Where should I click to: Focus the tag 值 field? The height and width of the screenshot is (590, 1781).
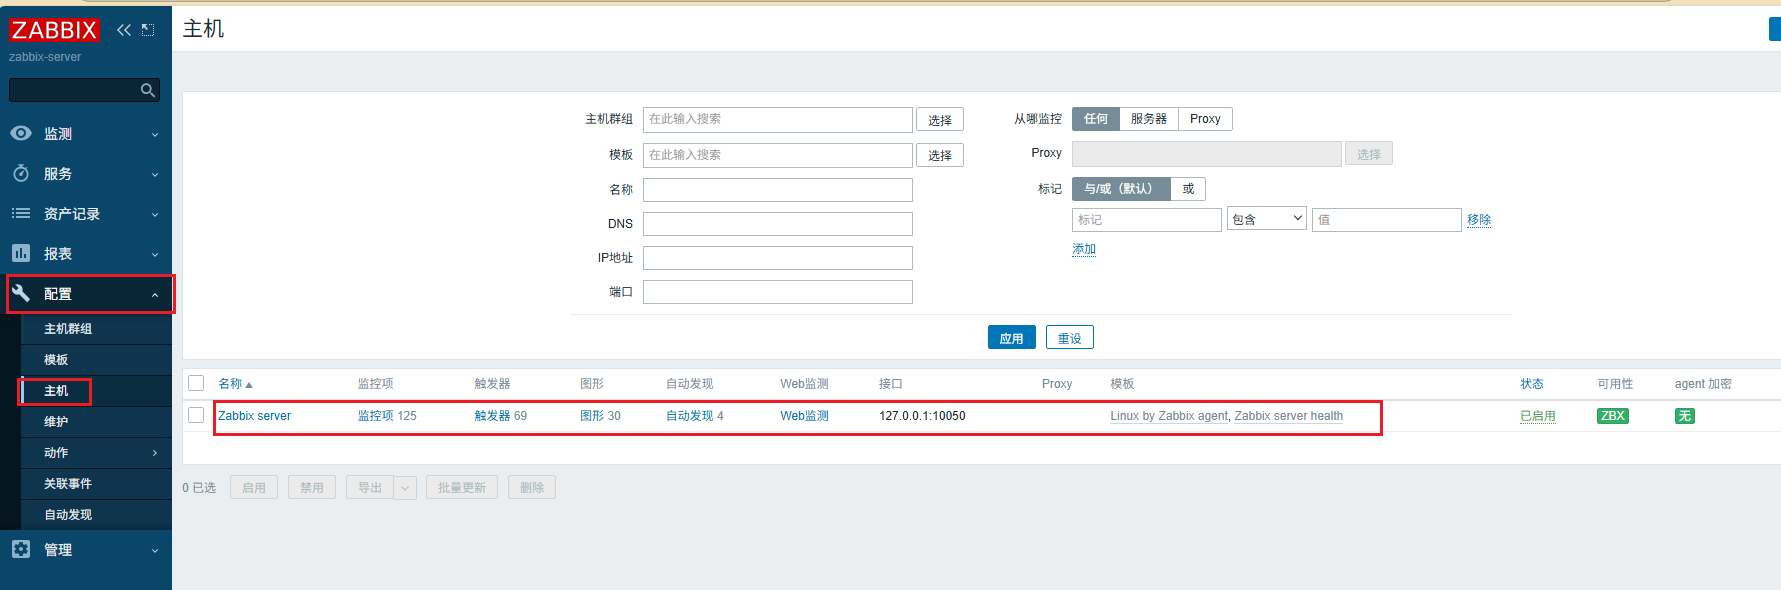click(x=1387, y=220)
